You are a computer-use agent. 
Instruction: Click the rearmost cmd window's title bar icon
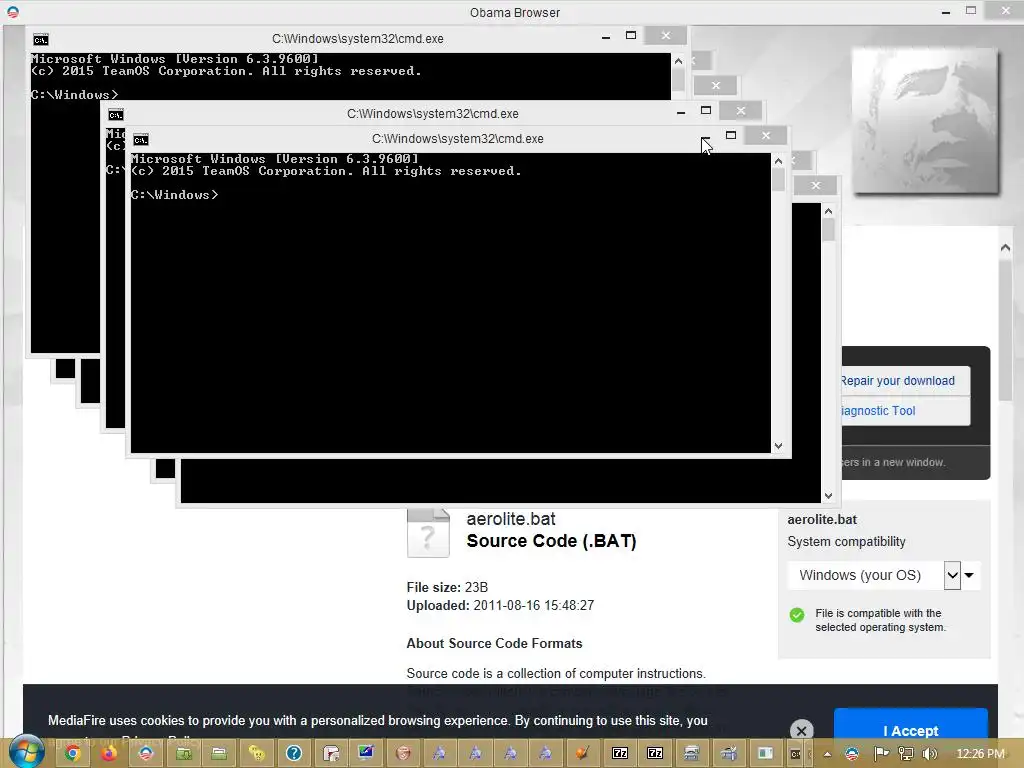pyautogui.click(x=40, y=40)
